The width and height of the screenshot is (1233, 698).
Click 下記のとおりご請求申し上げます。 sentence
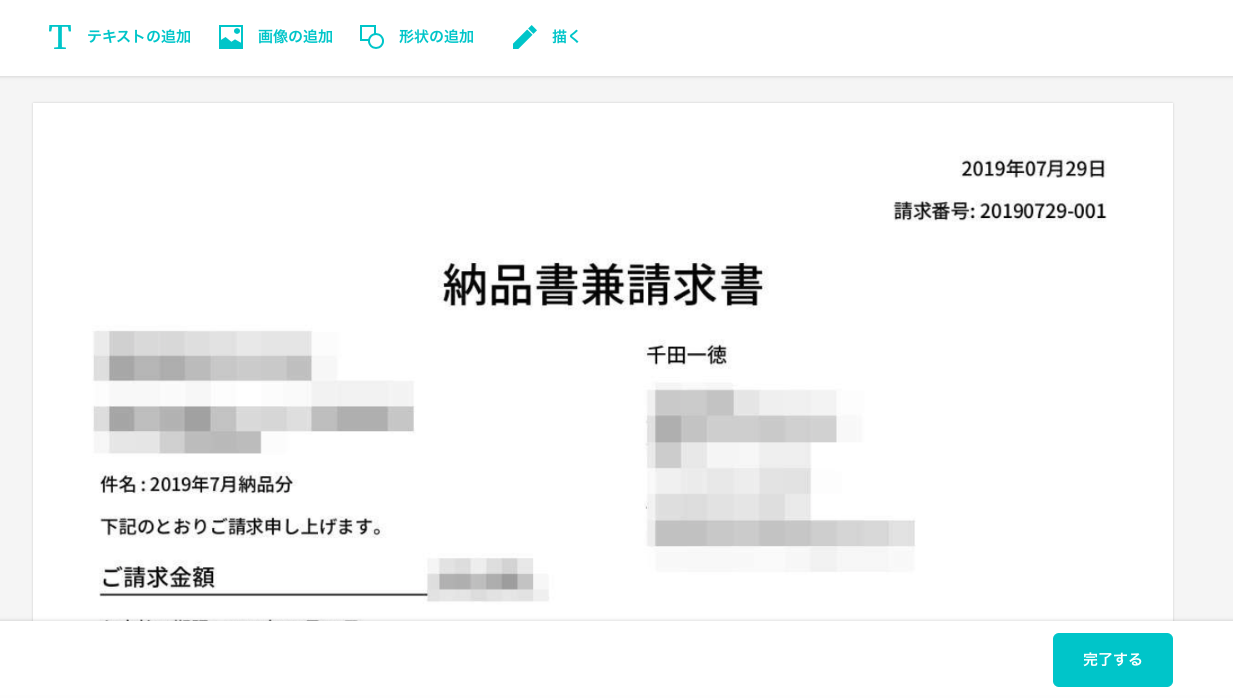243,527
